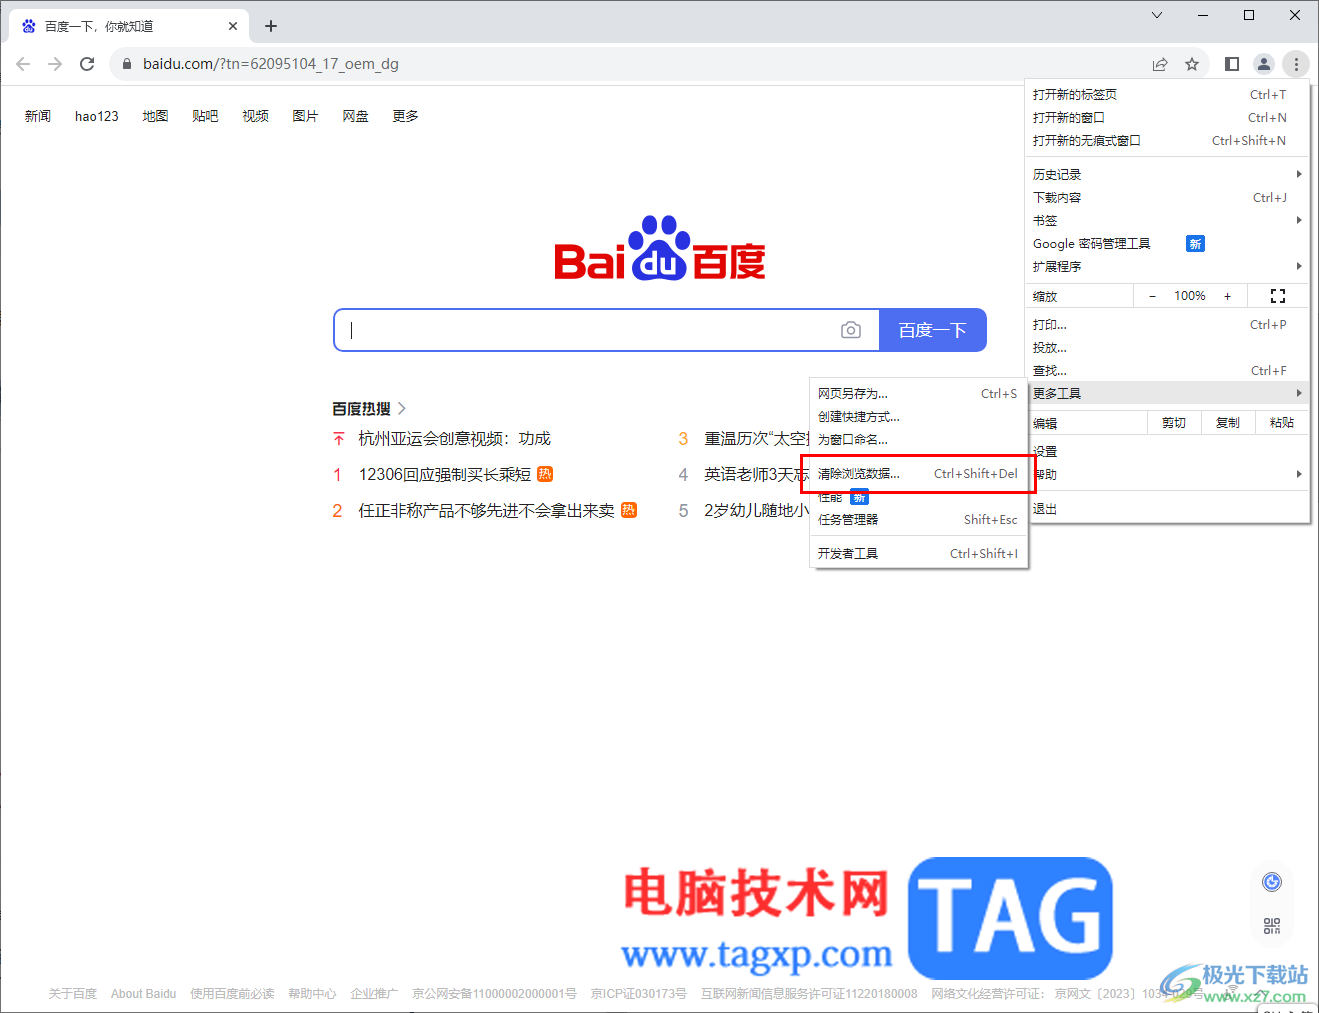Click the address bar URL
The image size is (1319, 1013).
click(x=271, y=64)
